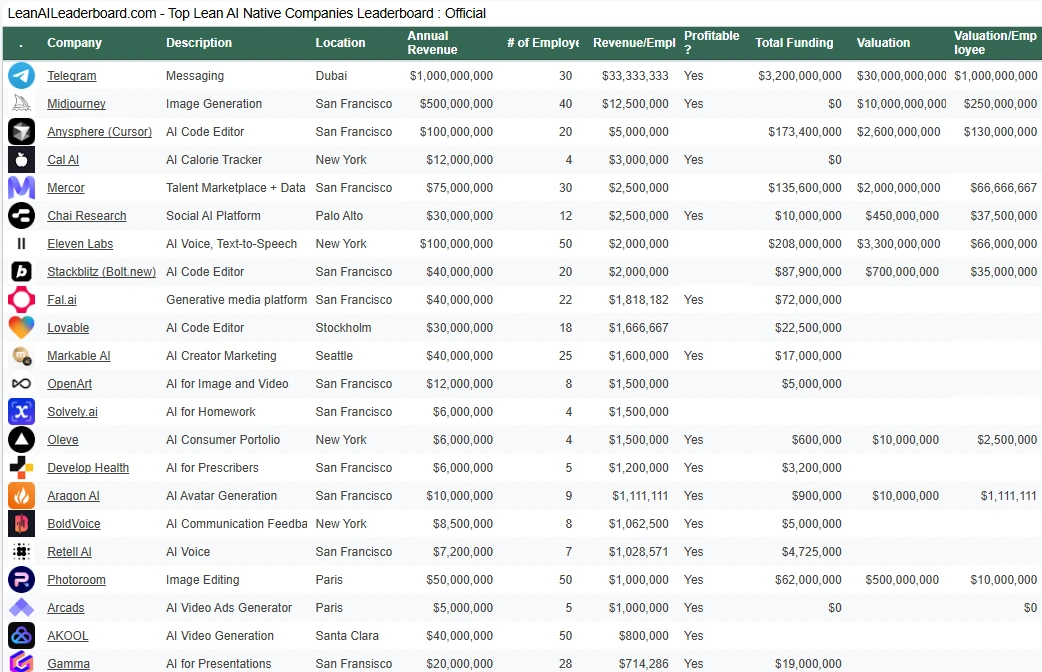The width and height of the screenshot is (1042, 672).
Task: Select the Annual Revenue column header
Action: tap(432, 43)
